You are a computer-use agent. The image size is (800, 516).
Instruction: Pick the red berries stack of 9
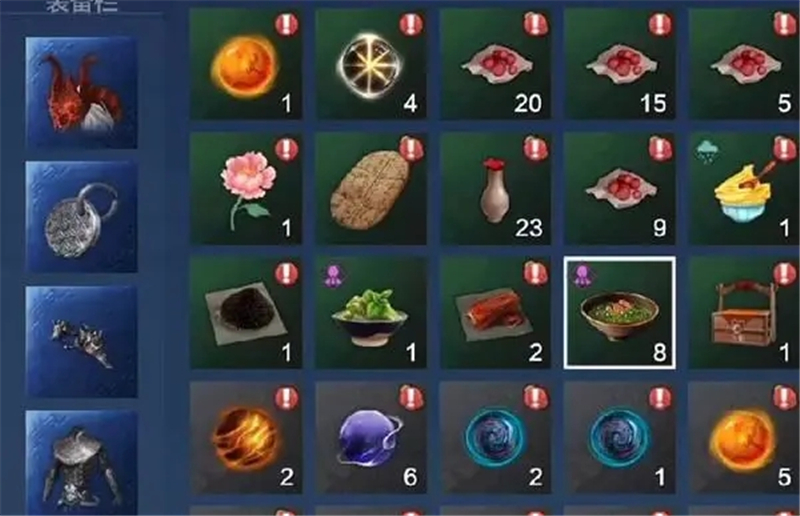pos(620,189)
